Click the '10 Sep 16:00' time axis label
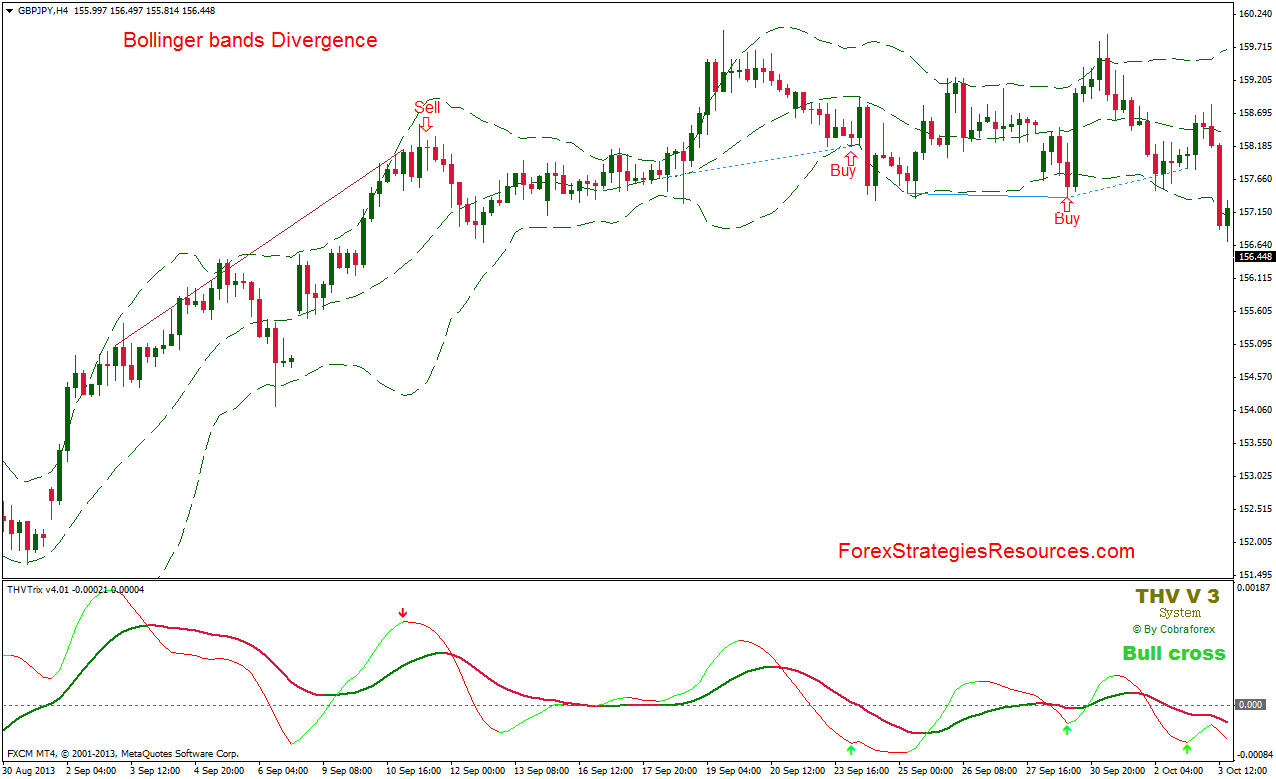Screen dimensions: 1276x779 [x=414, y=771]
